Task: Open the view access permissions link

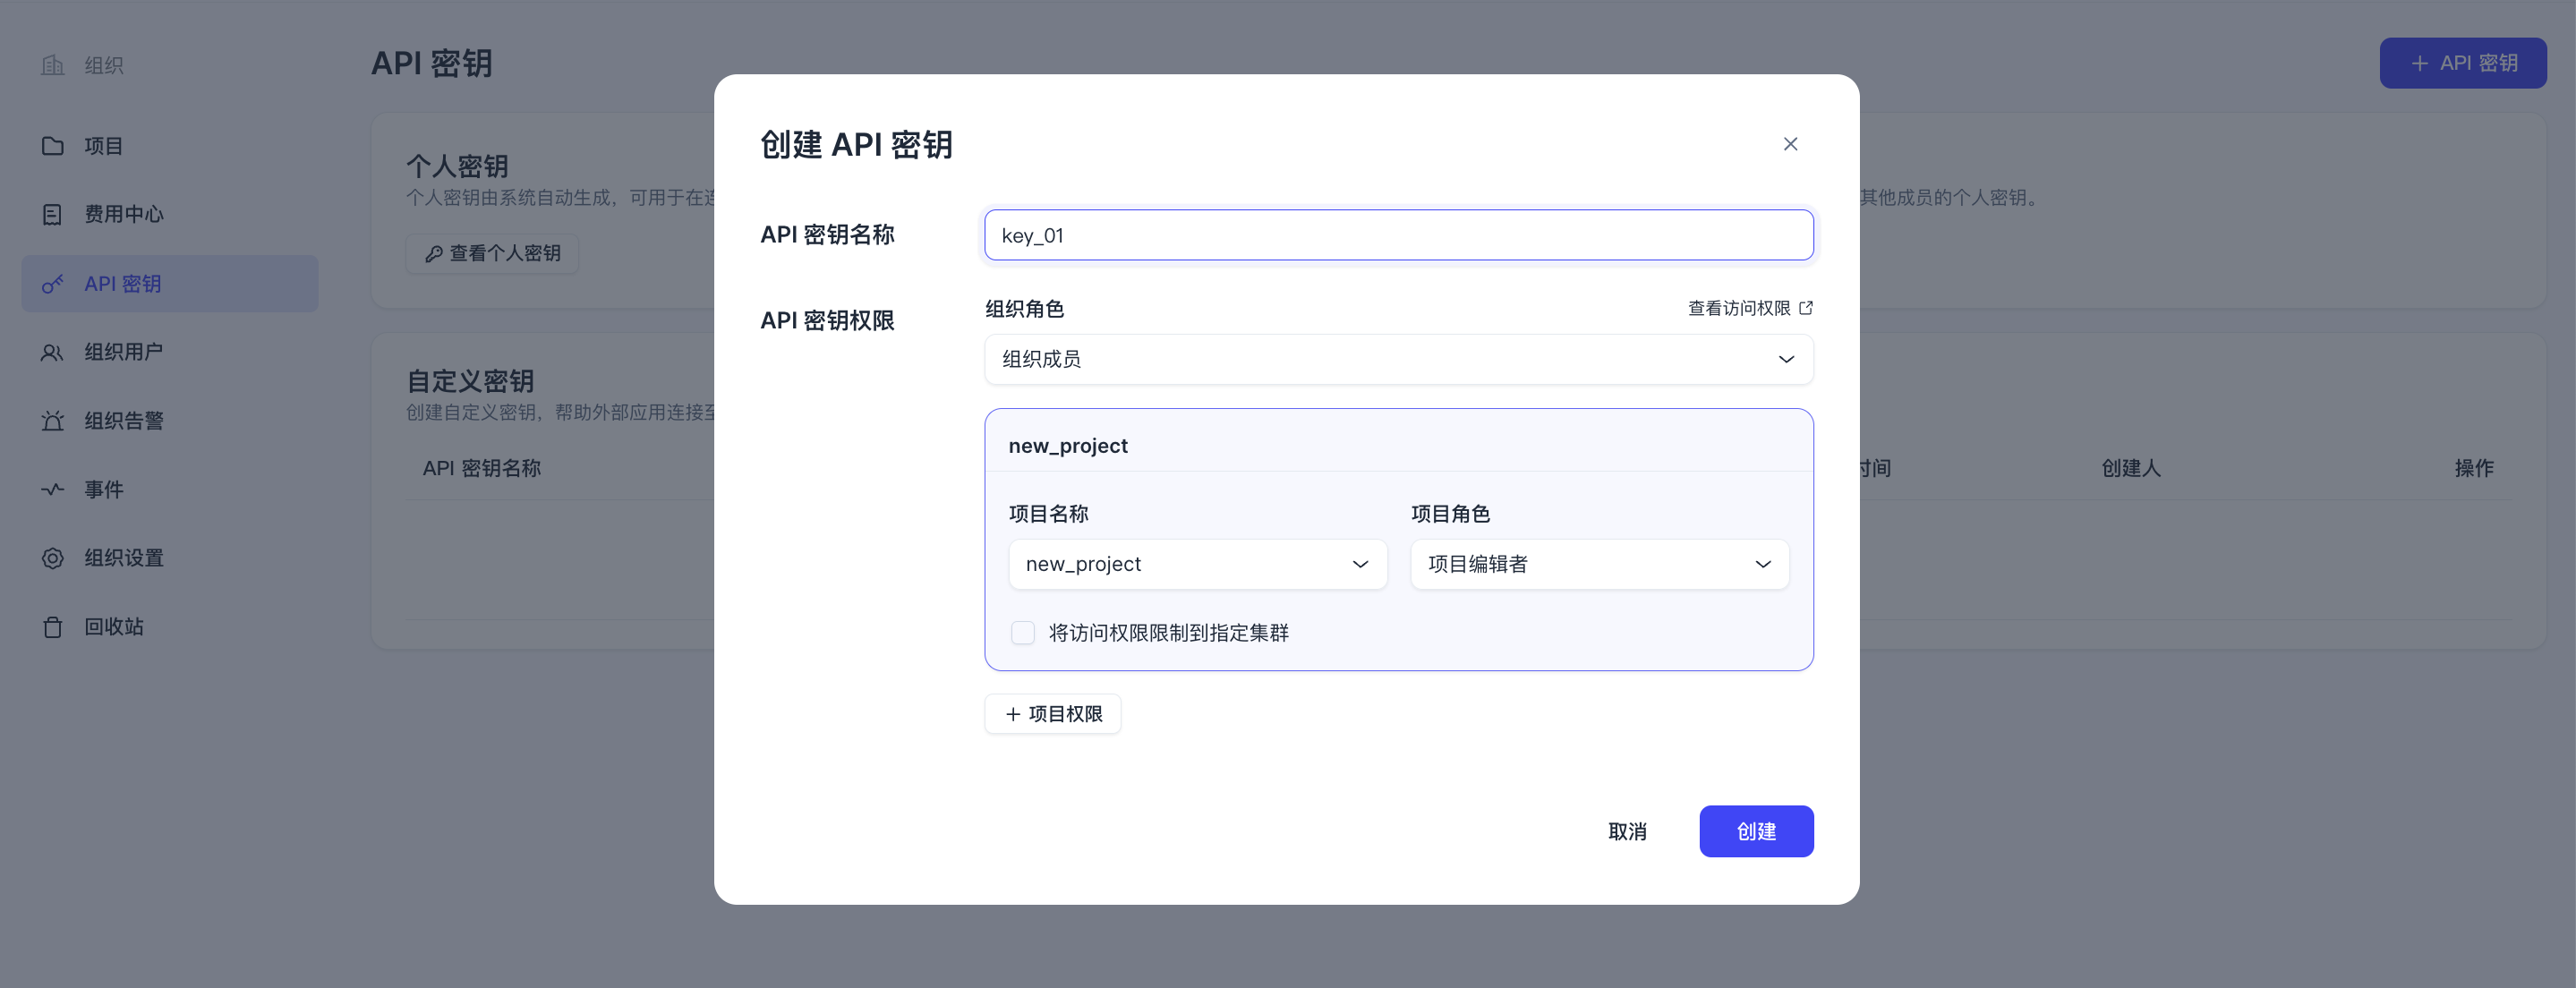Action: (x=1749, y=308)
